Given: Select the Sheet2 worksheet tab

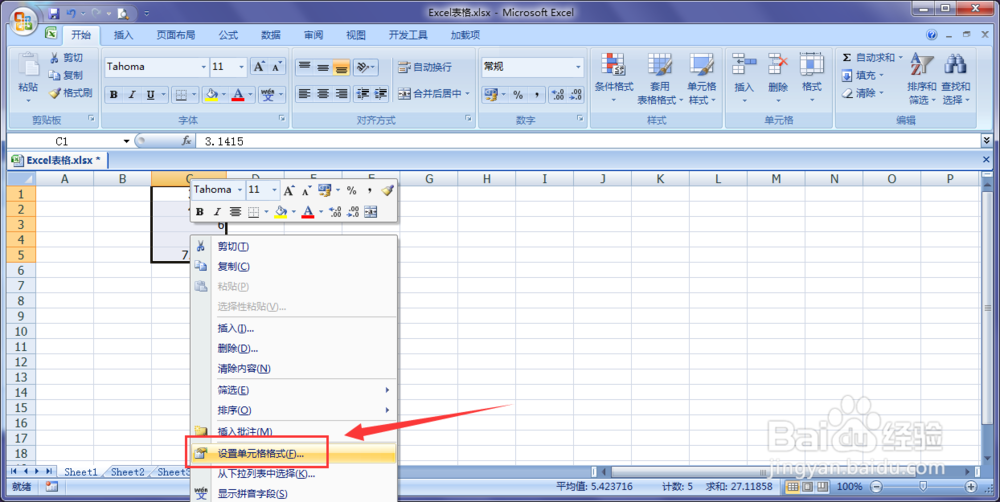Looking at the screenshot, I should point(128,472).
